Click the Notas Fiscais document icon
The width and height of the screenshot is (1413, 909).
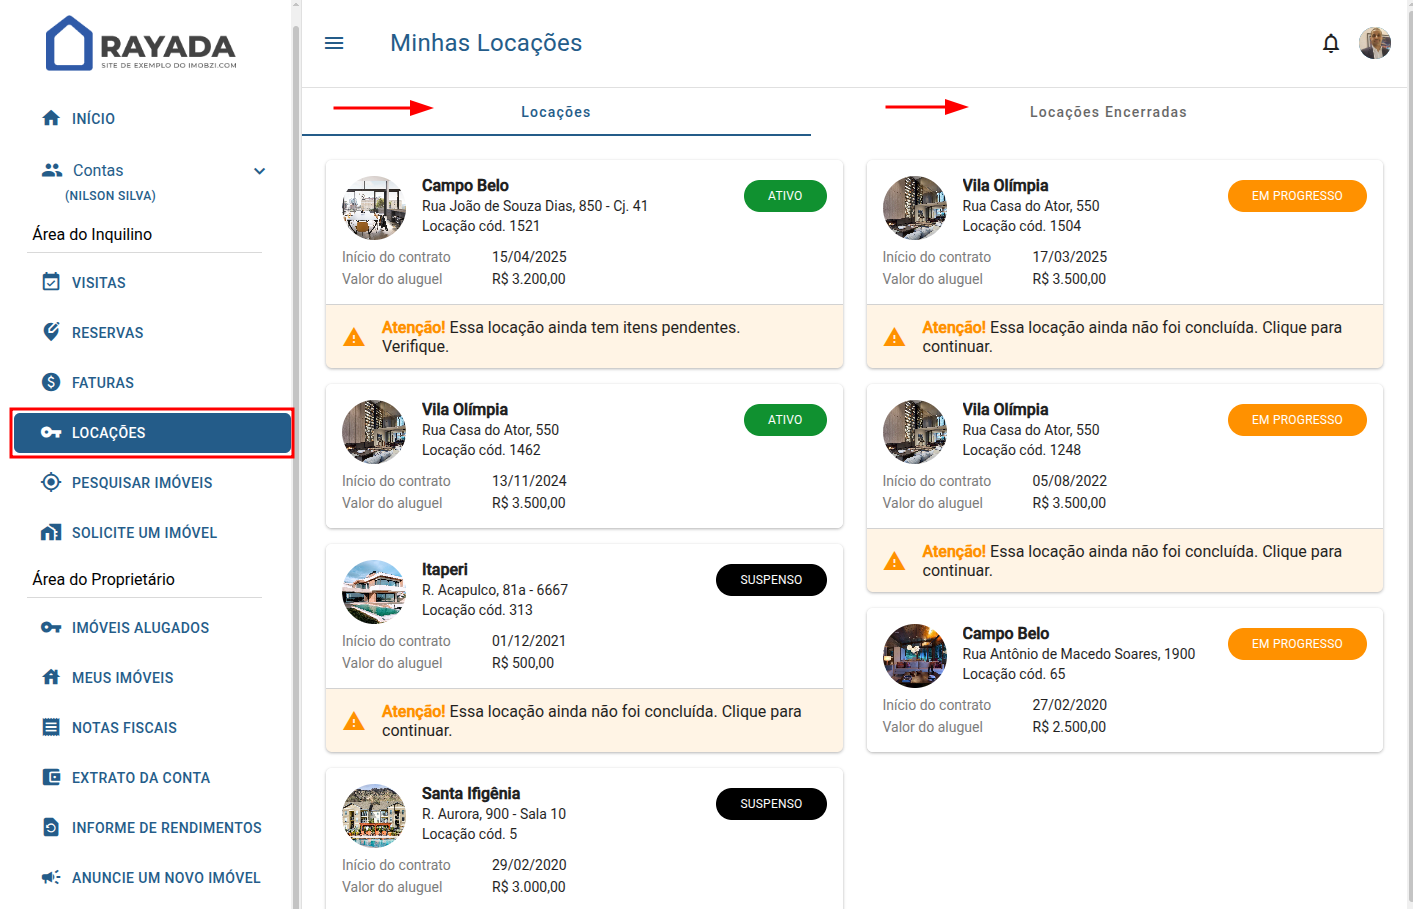click(51, 727)
